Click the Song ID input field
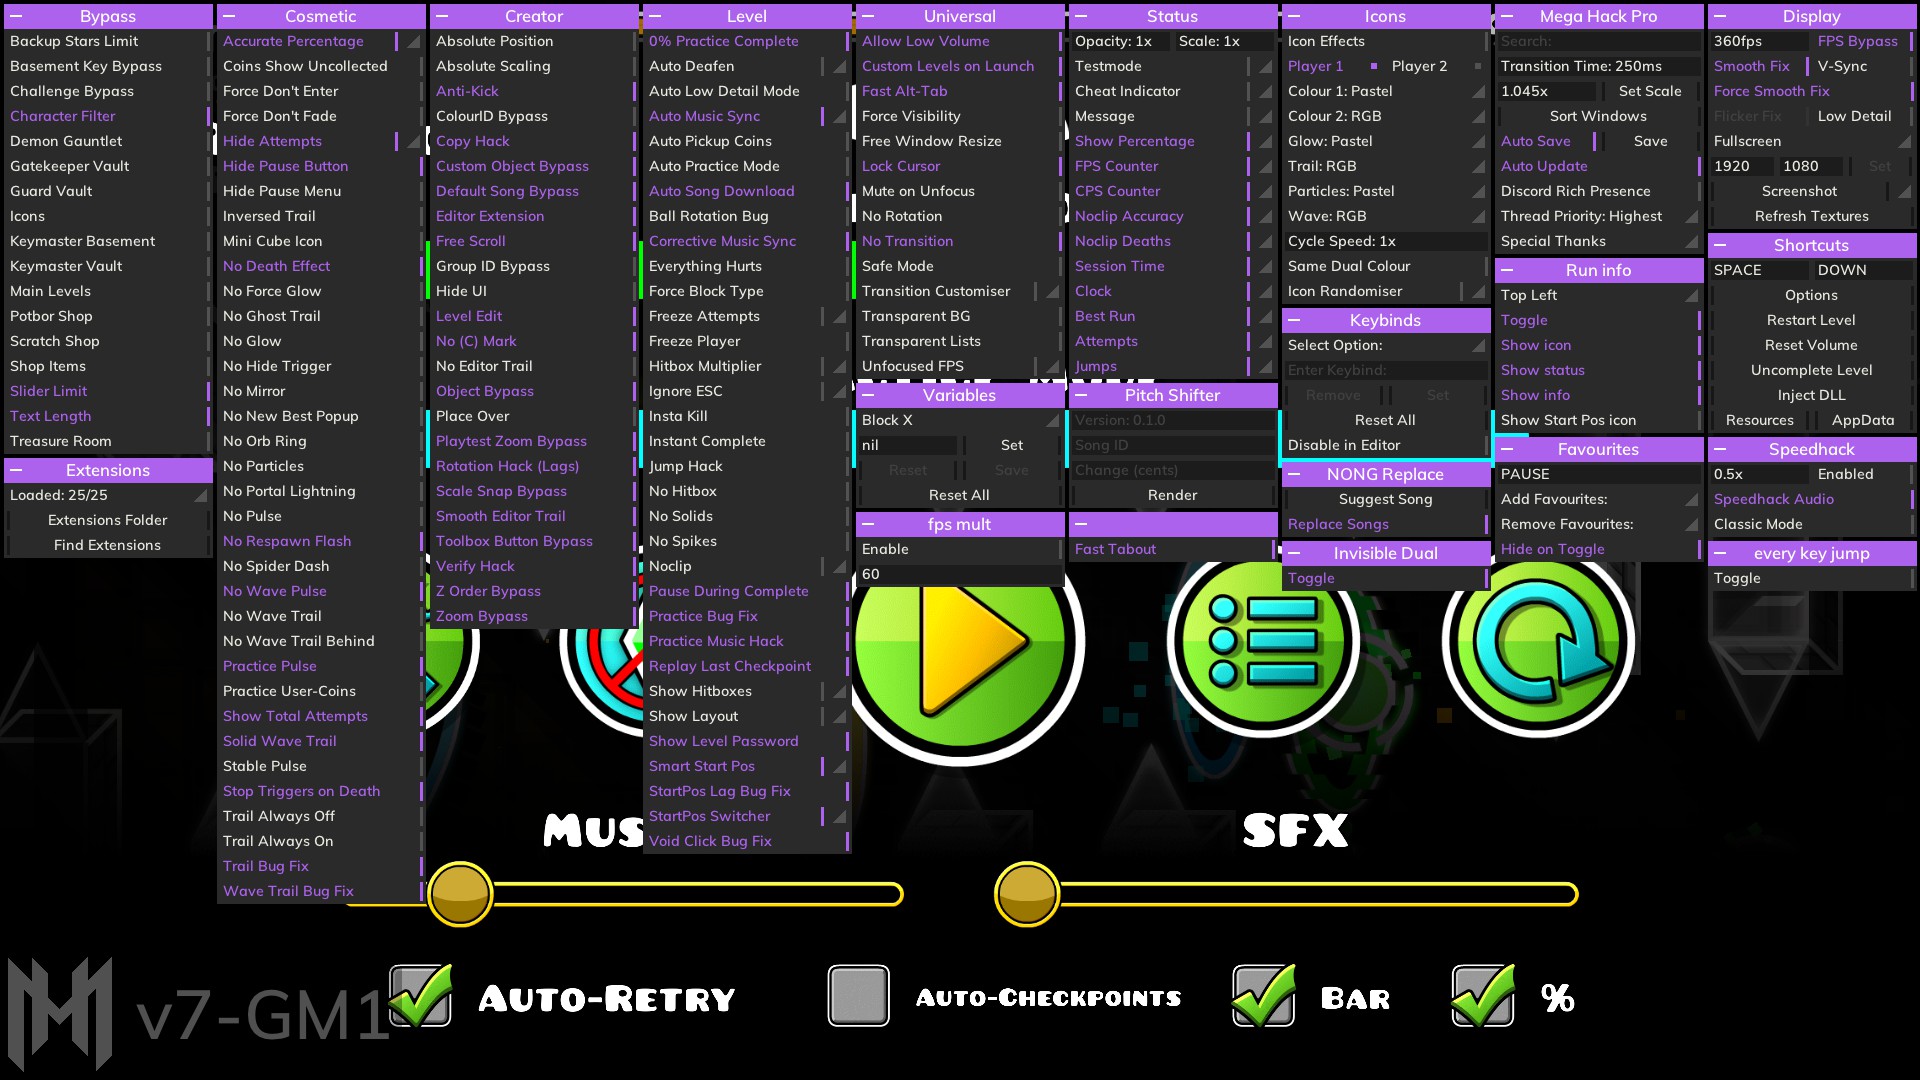This screenshot has width=1920, height=1080. coord(1172,445)
